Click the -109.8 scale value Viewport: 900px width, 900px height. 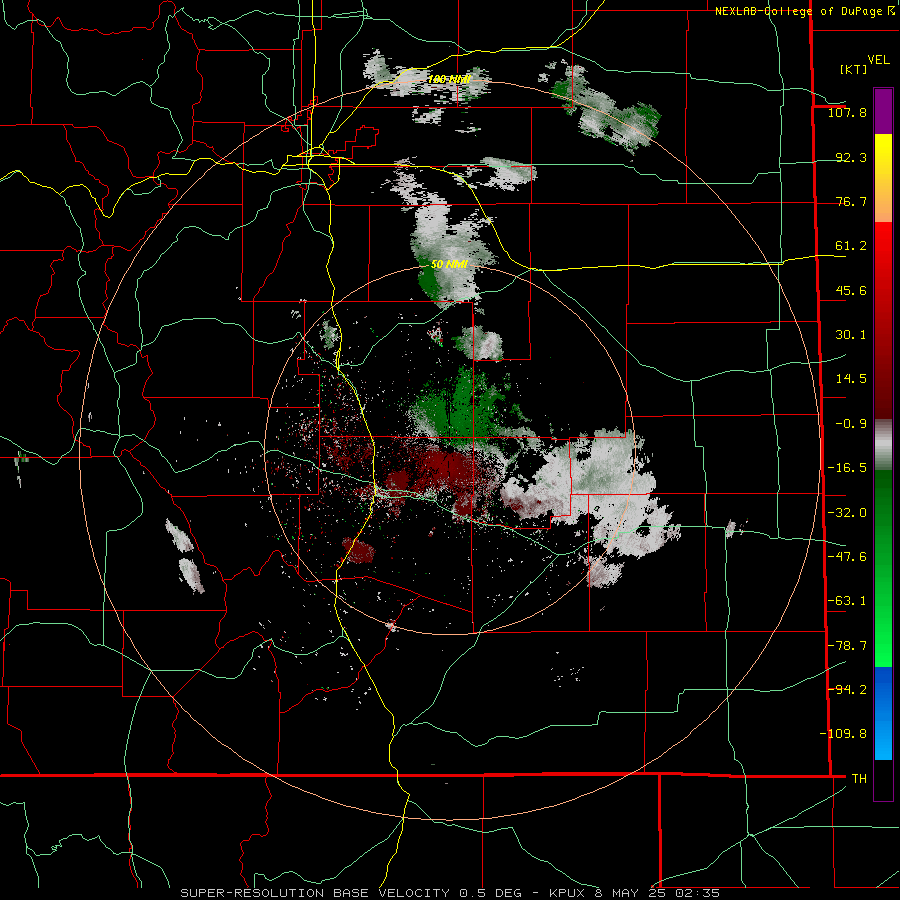(x=843, y=734)
